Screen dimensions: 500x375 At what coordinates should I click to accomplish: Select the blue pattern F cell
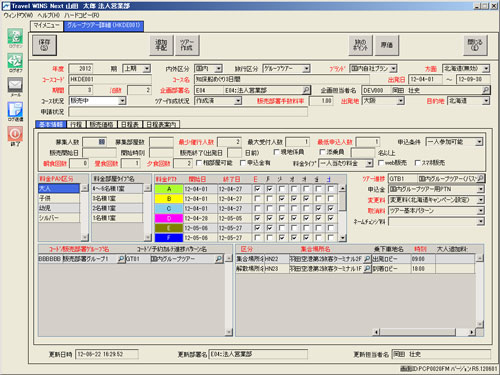click(x=169, y=238)
